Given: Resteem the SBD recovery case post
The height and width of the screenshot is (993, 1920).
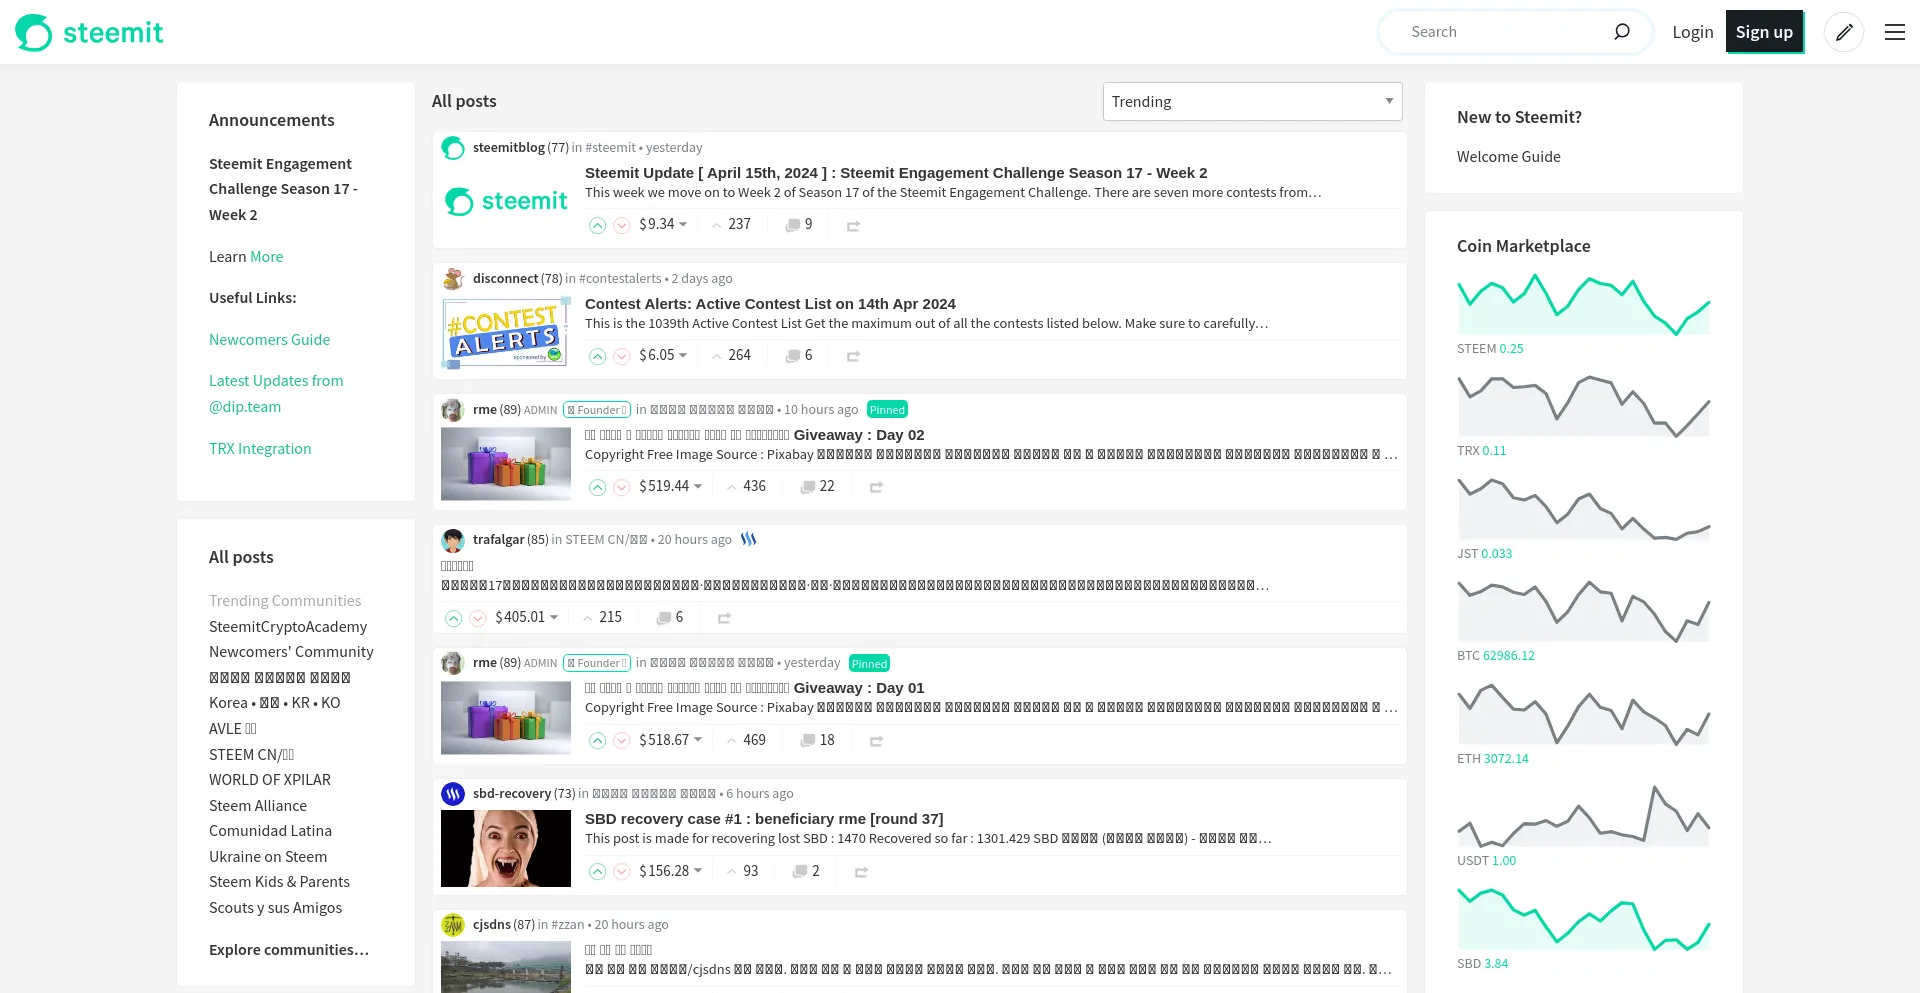Looking at the screenshot, I should 861,873.
